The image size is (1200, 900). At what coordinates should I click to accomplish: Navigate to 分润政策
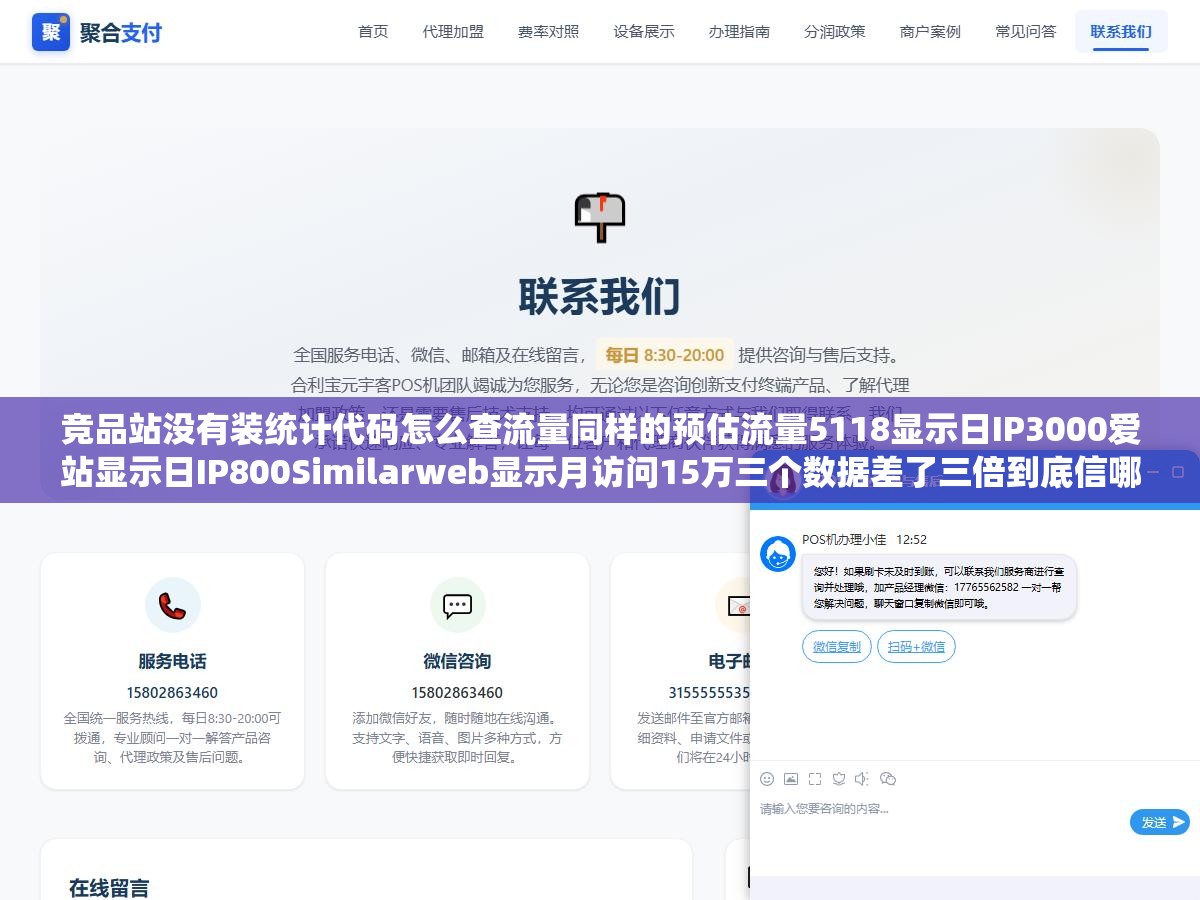tap(835, 32)
